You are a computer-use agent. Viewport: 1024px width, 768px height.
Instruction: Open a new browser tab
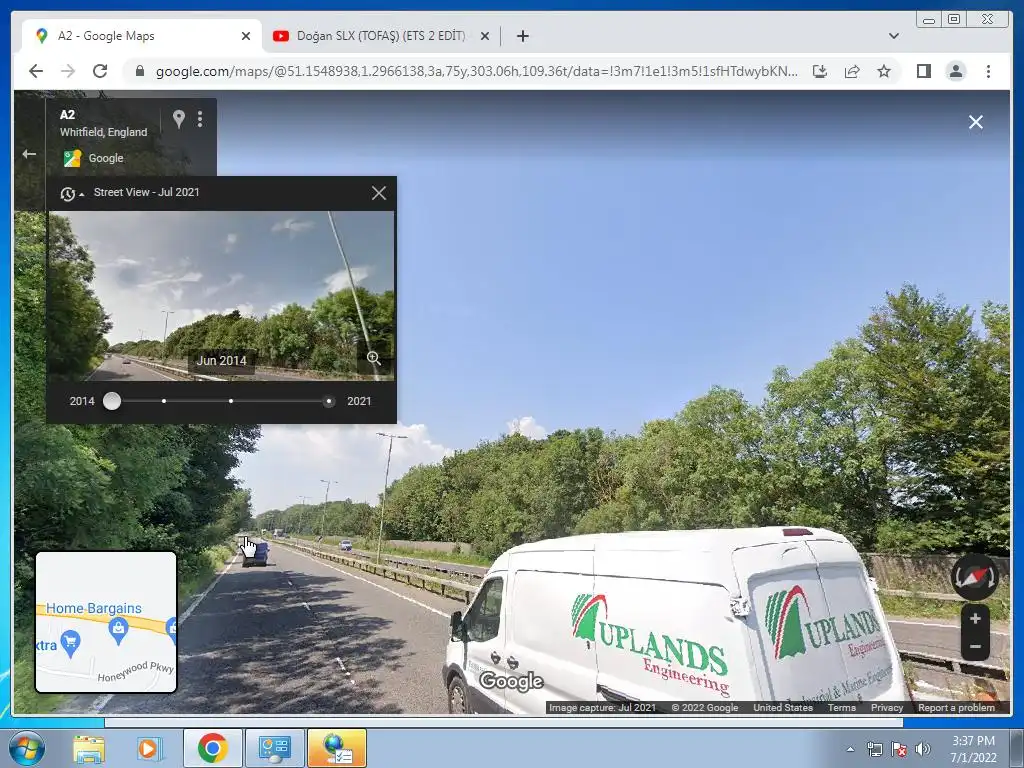(522, 36)
